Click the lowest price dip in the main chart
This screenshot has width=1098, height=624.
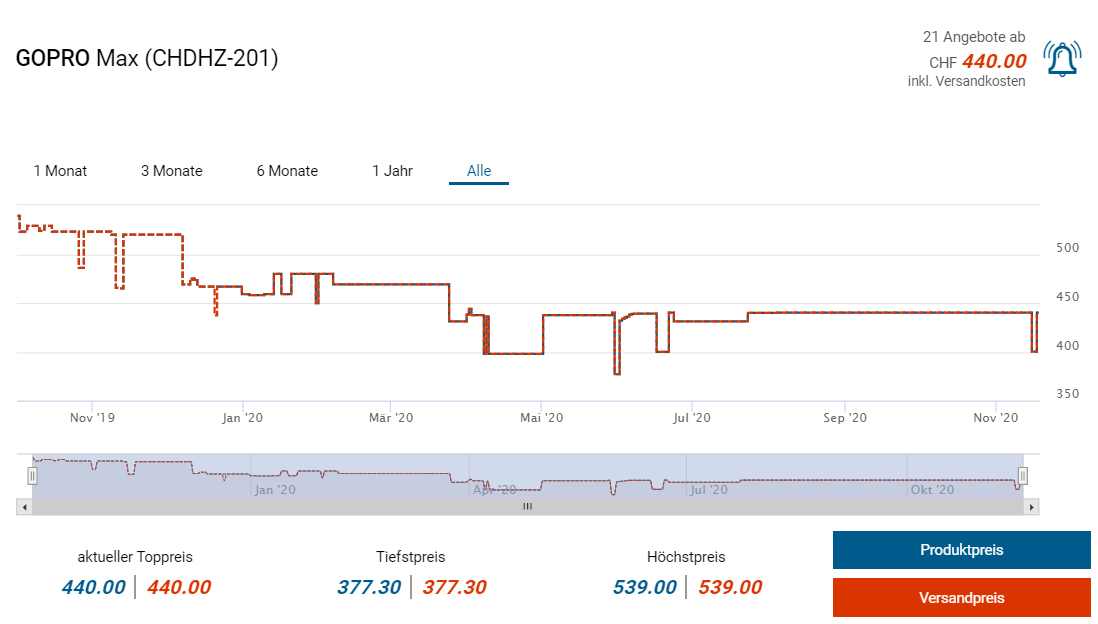[x=617, y=372]
